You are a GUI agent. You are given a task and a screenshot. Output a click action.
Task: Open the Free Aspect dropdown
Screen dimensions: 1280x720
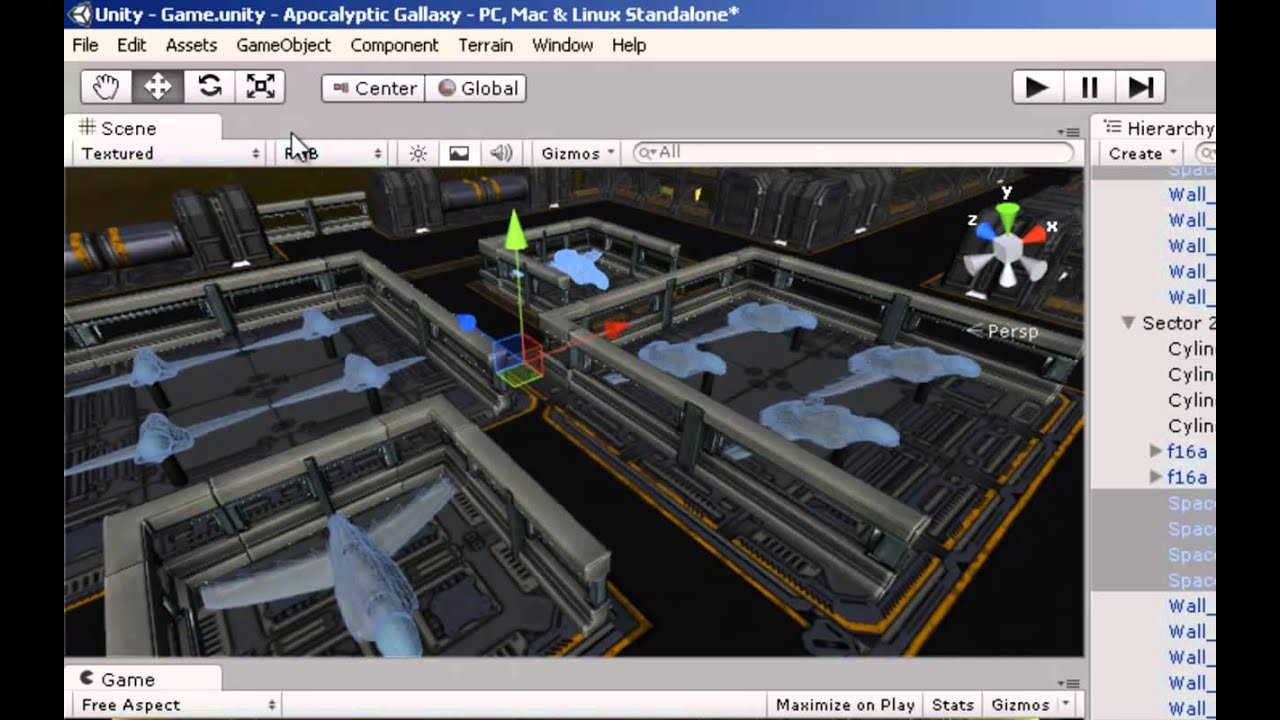pyautogui.click(x=177, y=705)
